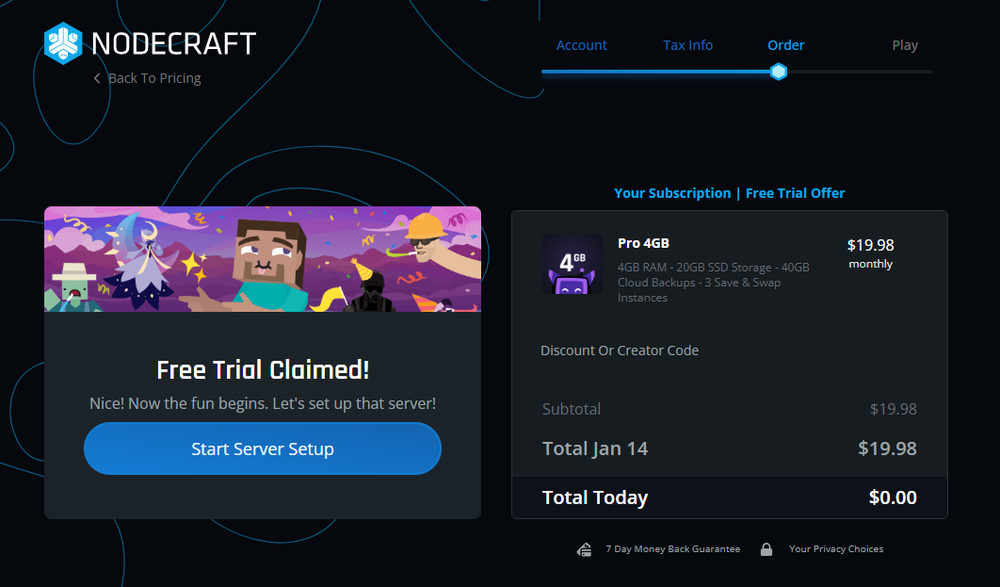Open the Tax Info step
The height and width of the screenshot is (587, 1000).
click(687, 45)
